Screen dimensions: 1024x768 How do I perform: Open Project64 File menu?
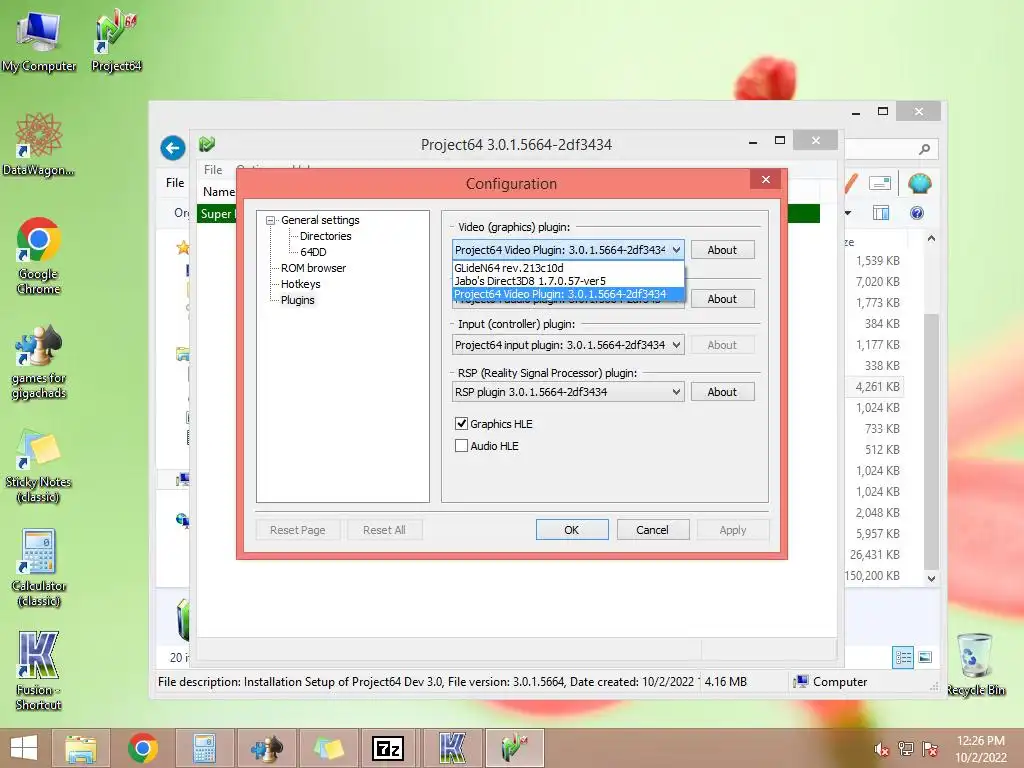[x=213, y=170]
